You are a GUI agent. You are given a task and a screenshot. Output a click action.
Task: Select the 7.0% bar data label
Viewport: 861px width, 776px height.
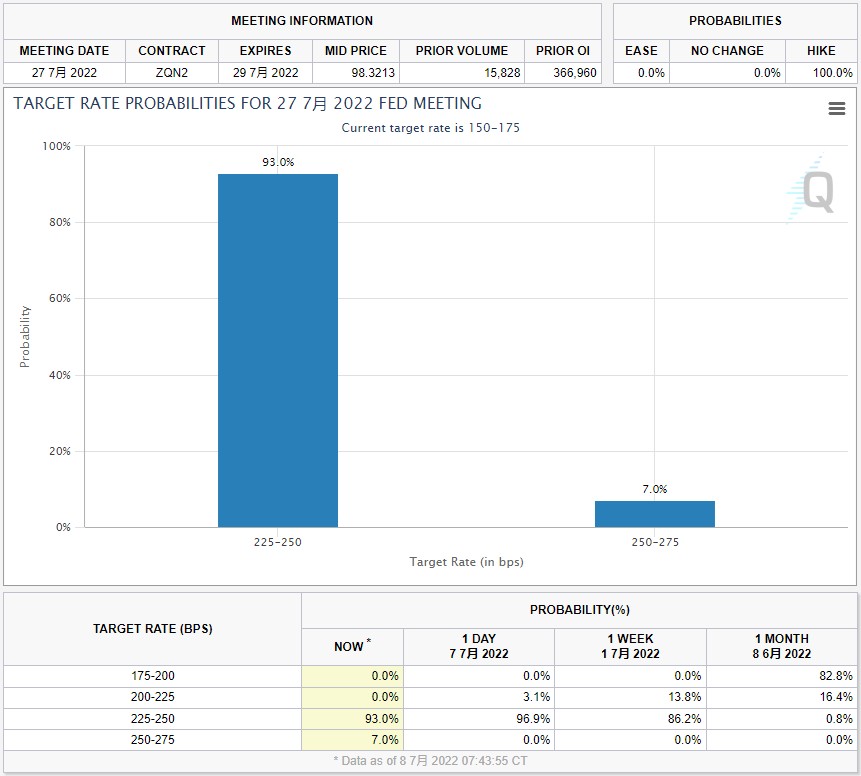(655, 489)
